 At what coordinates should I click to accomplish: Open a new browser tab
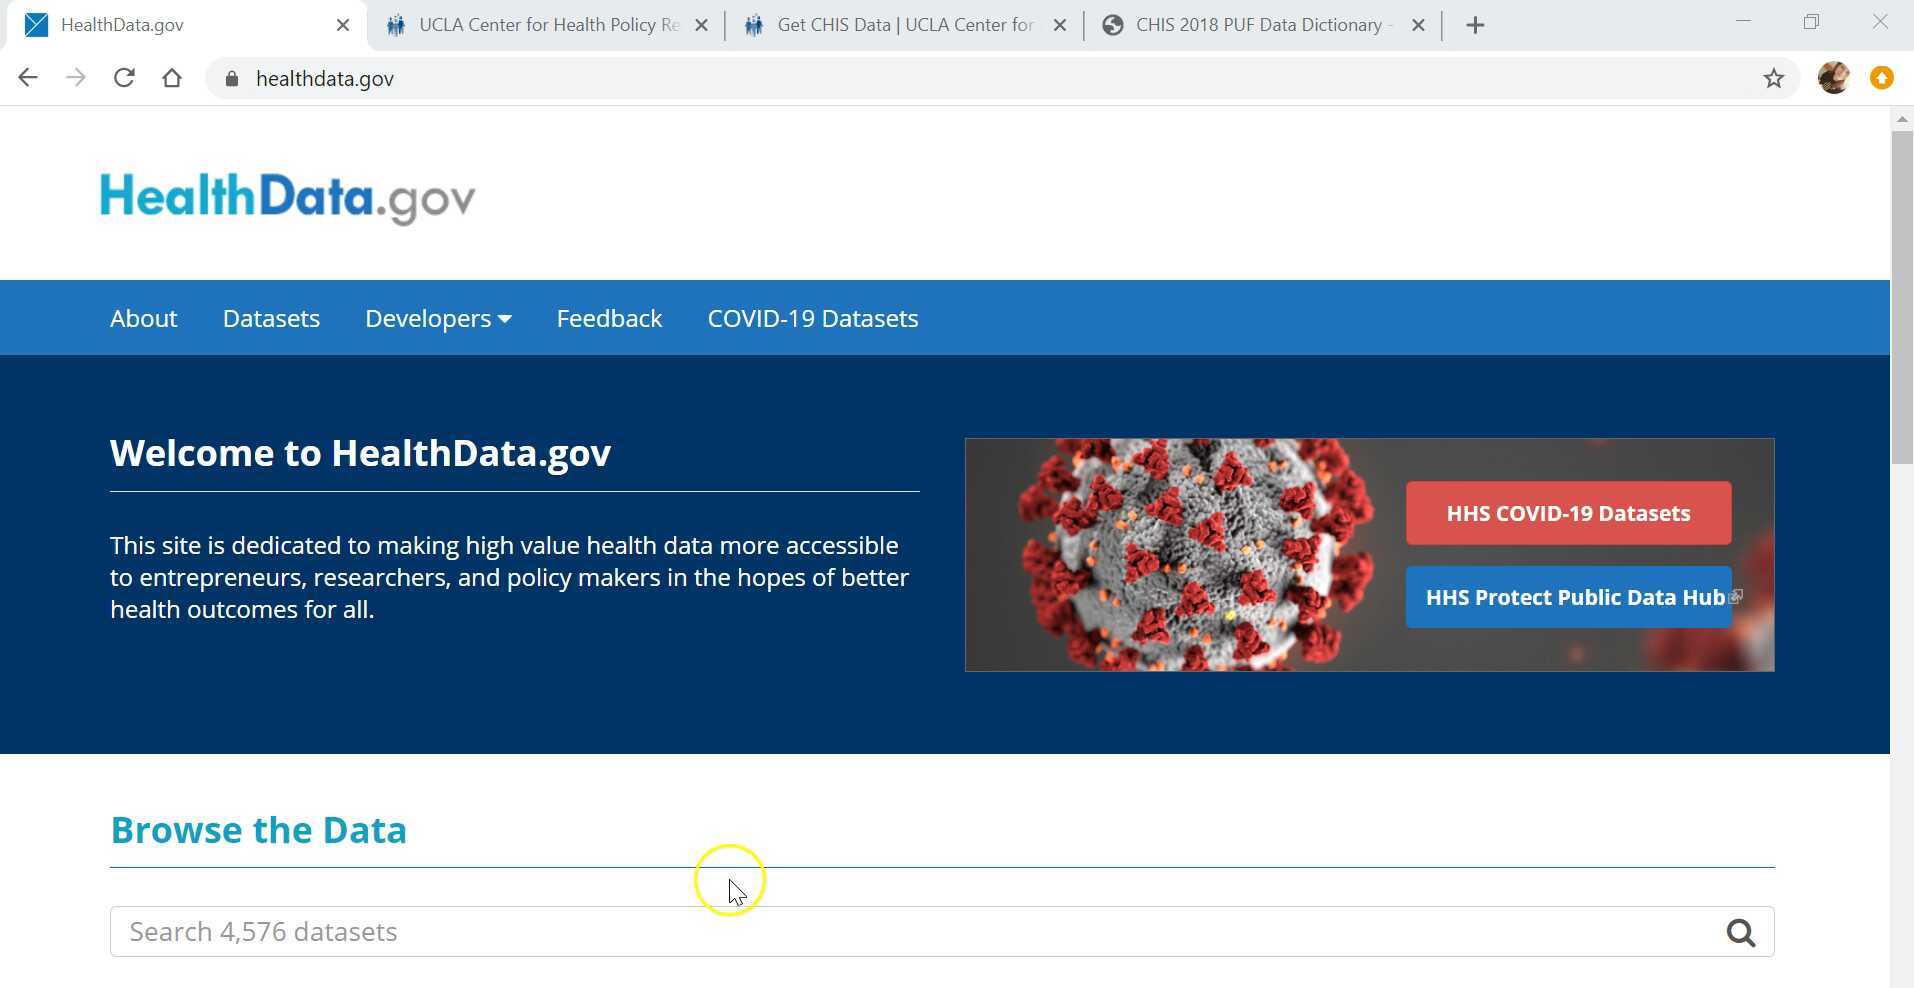pyautogui.click(x=1476, y=24)
